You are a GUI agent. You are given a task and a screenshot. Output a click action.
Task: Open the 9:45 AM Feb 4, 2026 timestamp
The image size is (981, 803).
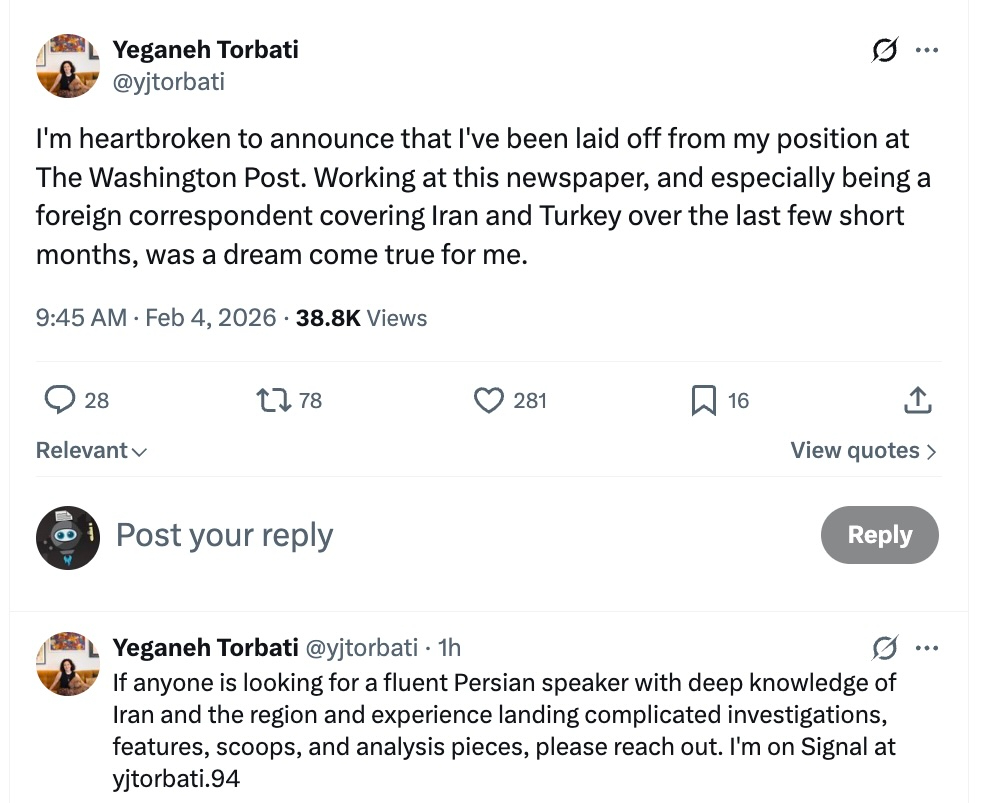[x=155, y=318]
